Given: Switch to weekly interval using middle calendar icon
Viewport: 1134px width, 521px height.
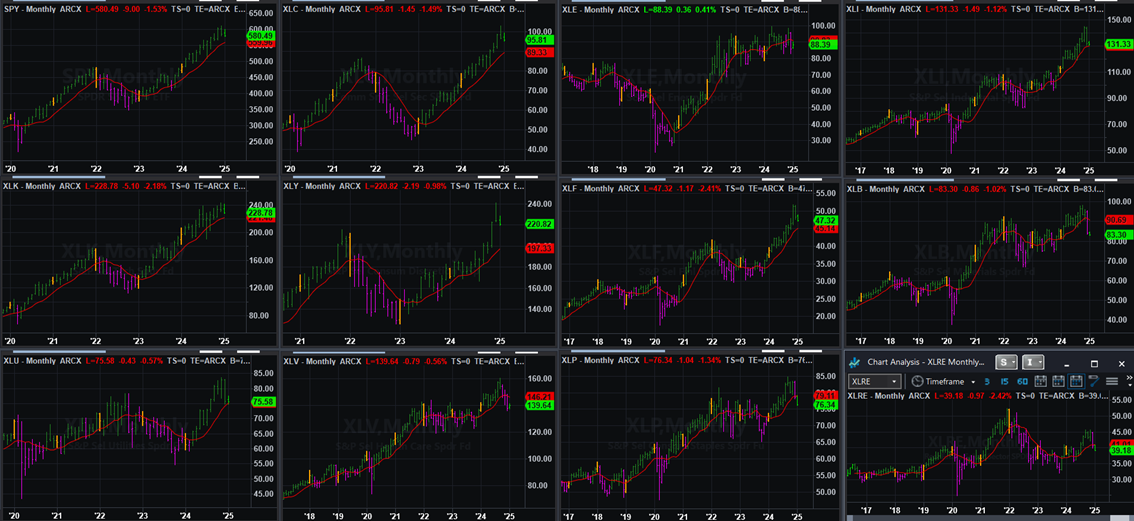Looking at the screenshot, I should (1058, 381).
